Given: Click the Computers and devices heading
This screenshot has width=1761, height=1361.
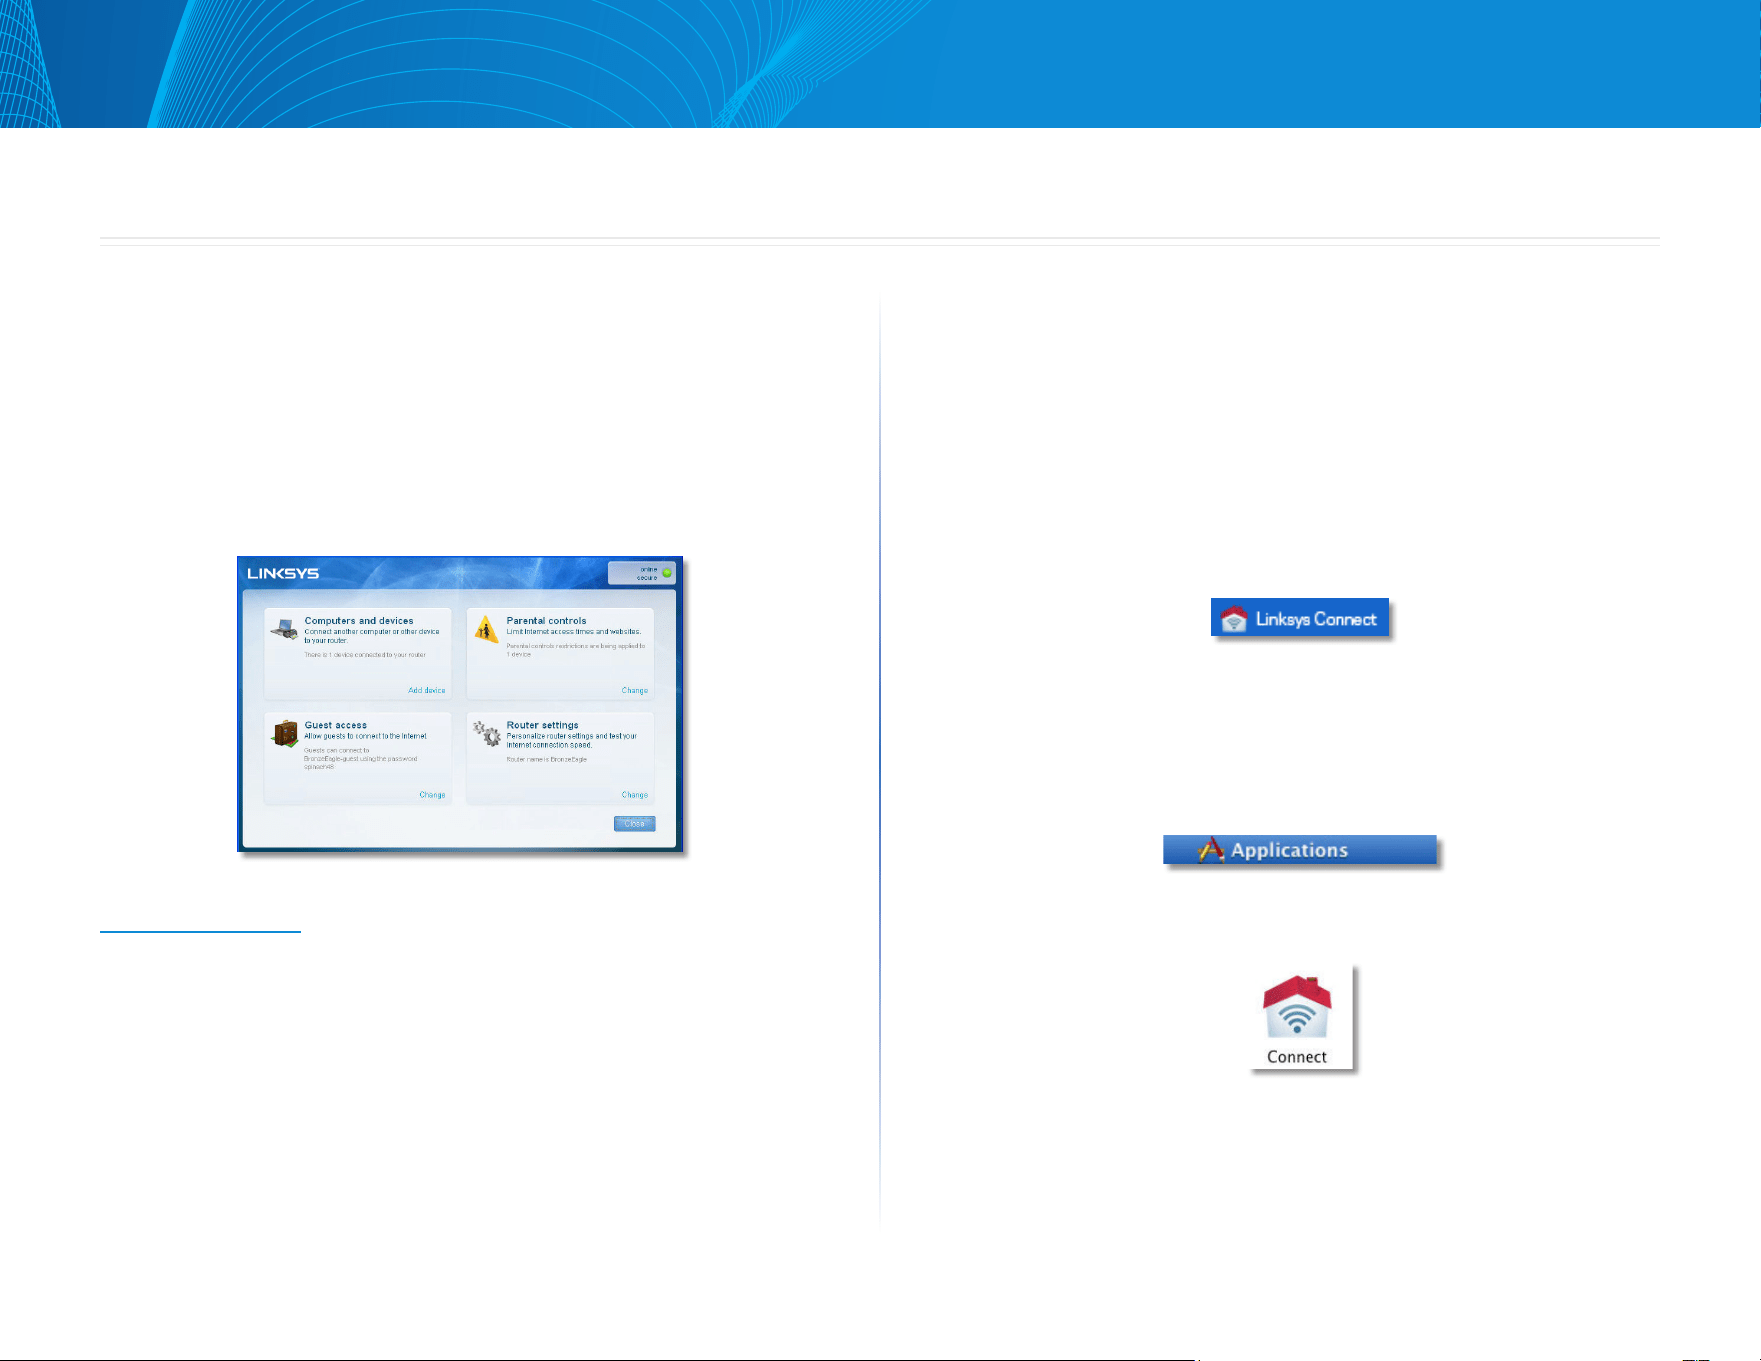Looking at the screenshot, I should pos(359,621).
